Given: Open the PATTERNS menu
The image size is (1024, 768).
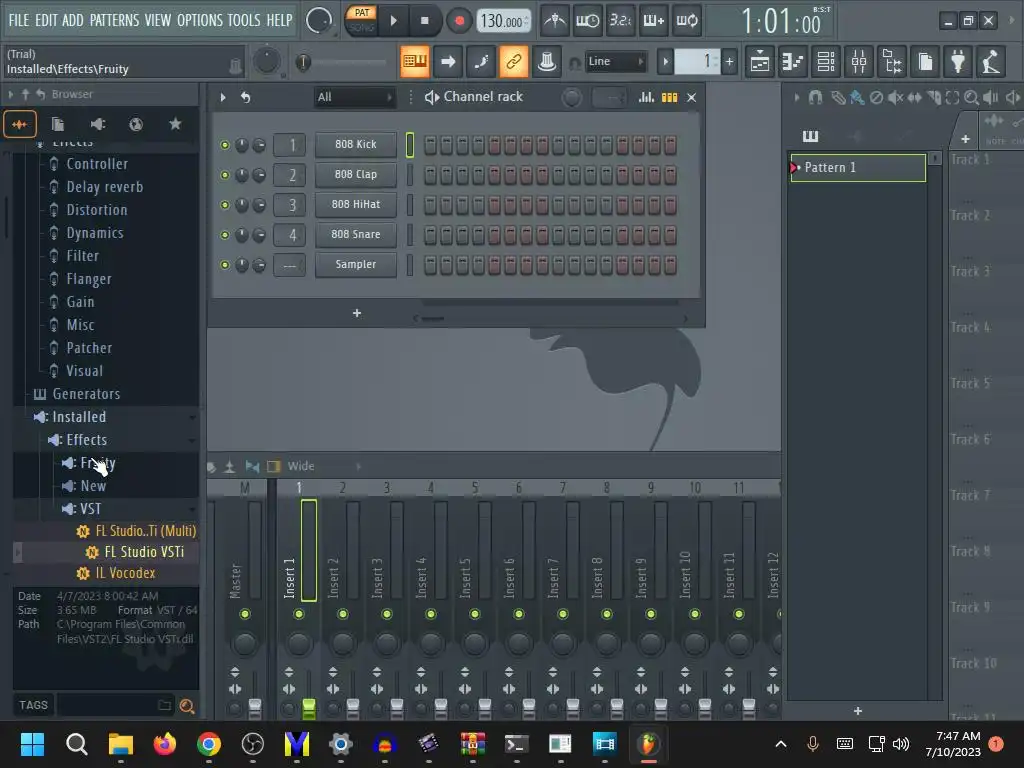Looking at the screenshot, I should click(114, 20).
